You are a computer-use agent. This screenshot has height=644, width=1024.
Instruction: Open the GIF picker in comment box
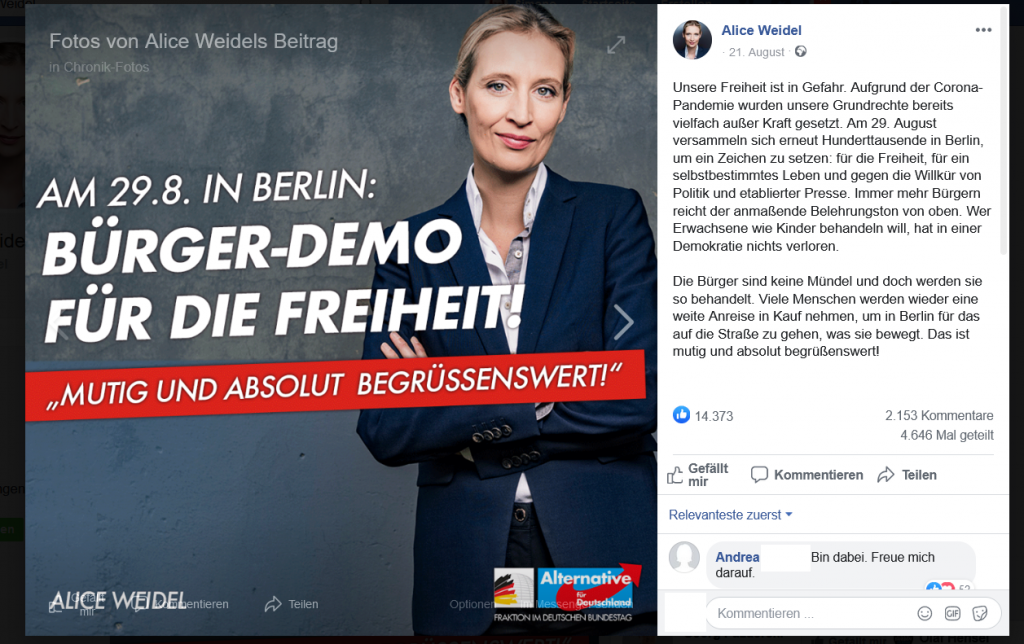pyautogui.click(x=952, y=613)
